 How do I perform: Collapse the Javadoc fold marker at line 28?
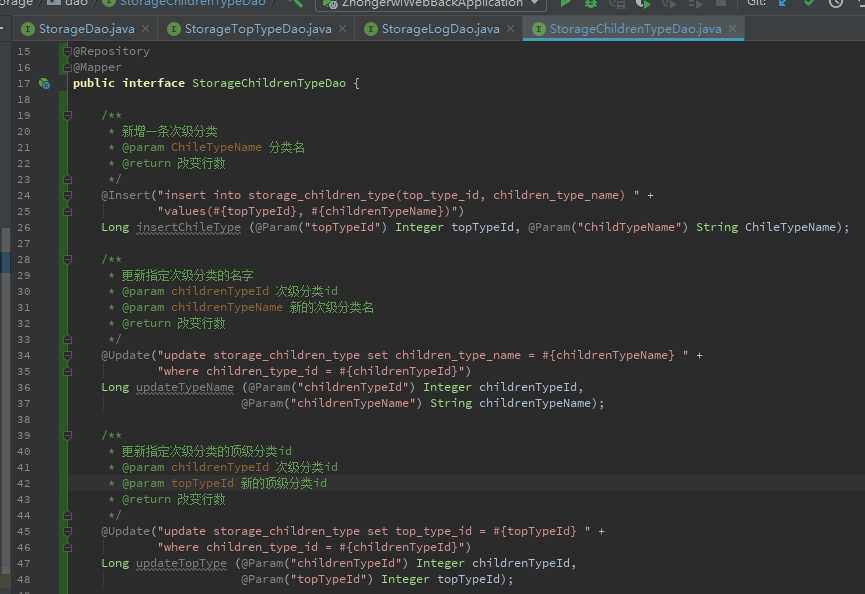(67, 259)
